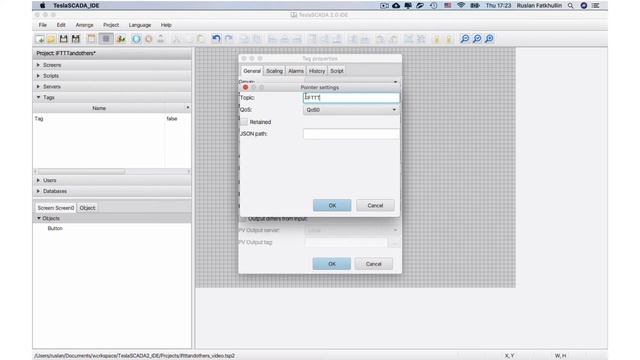640x360 pixels.
Task: Toggle the pressed grid button in toolbar
Action: coord(106,39)
